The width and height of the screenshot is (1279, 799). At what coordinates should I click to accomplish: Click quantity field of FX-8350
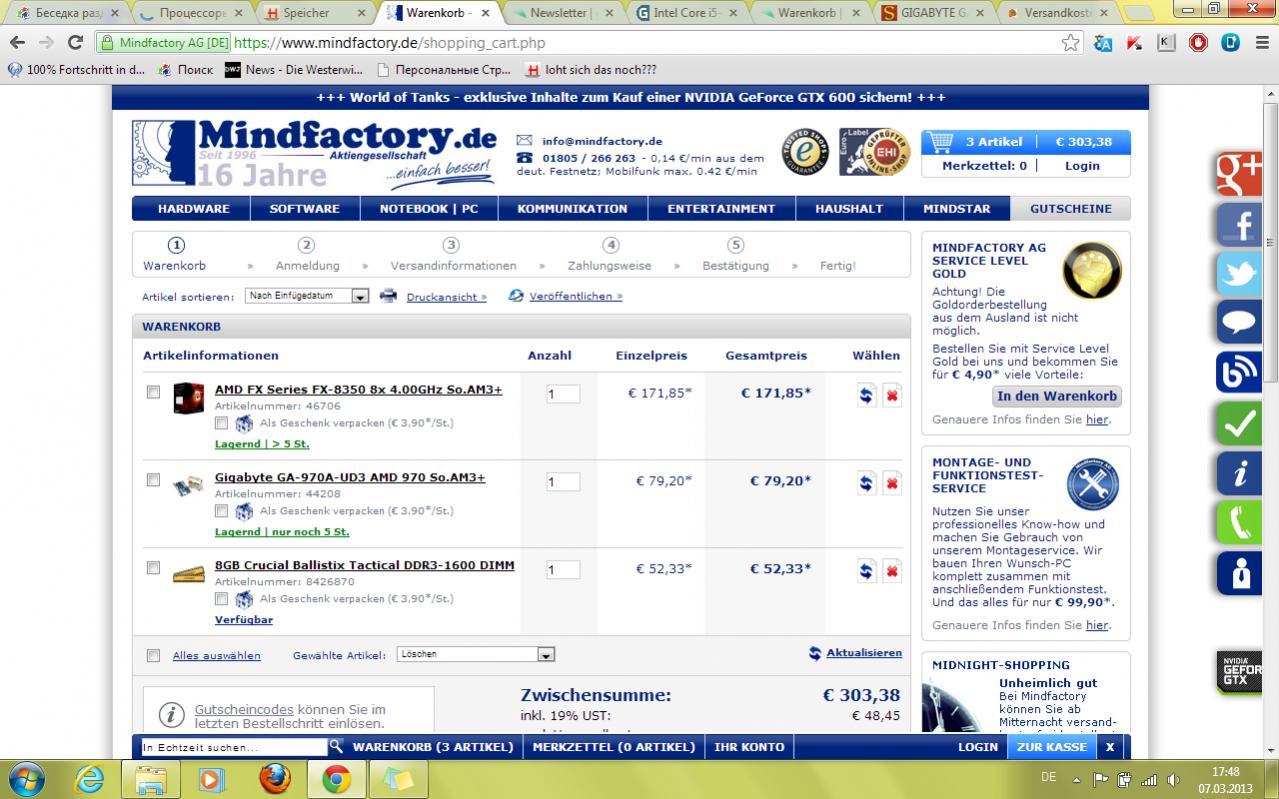(x=563, y=394)
